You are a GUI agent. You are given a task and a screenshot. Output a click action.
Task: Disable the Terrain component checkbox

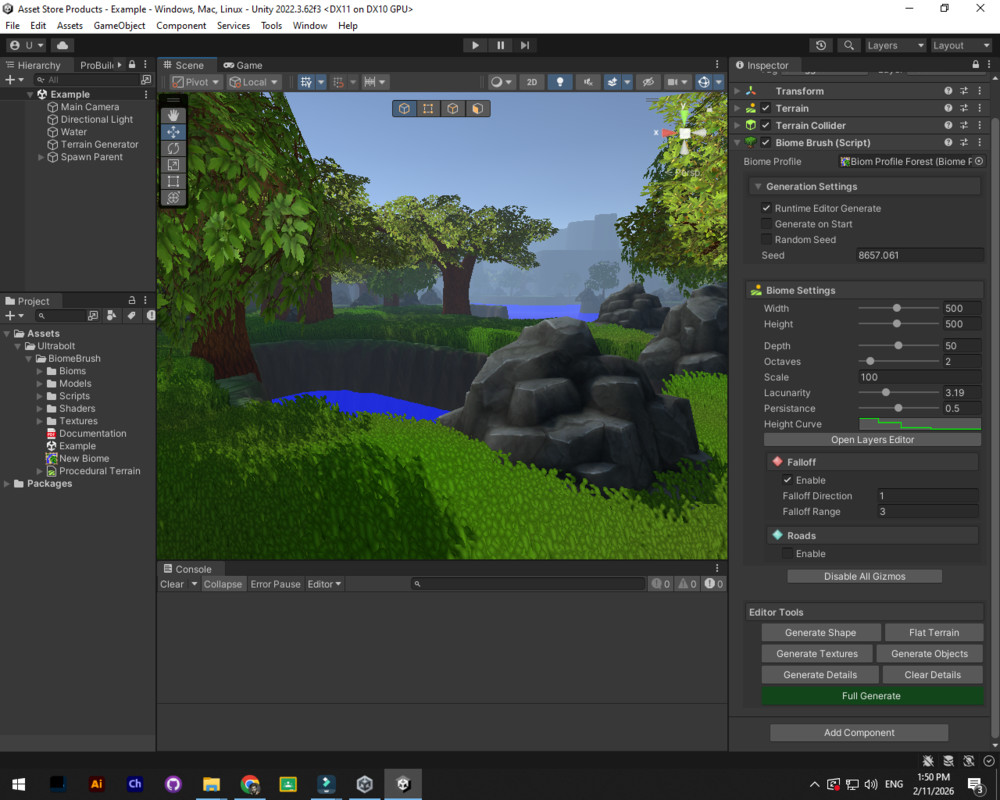pyautogui.click(x=766, y=108)
